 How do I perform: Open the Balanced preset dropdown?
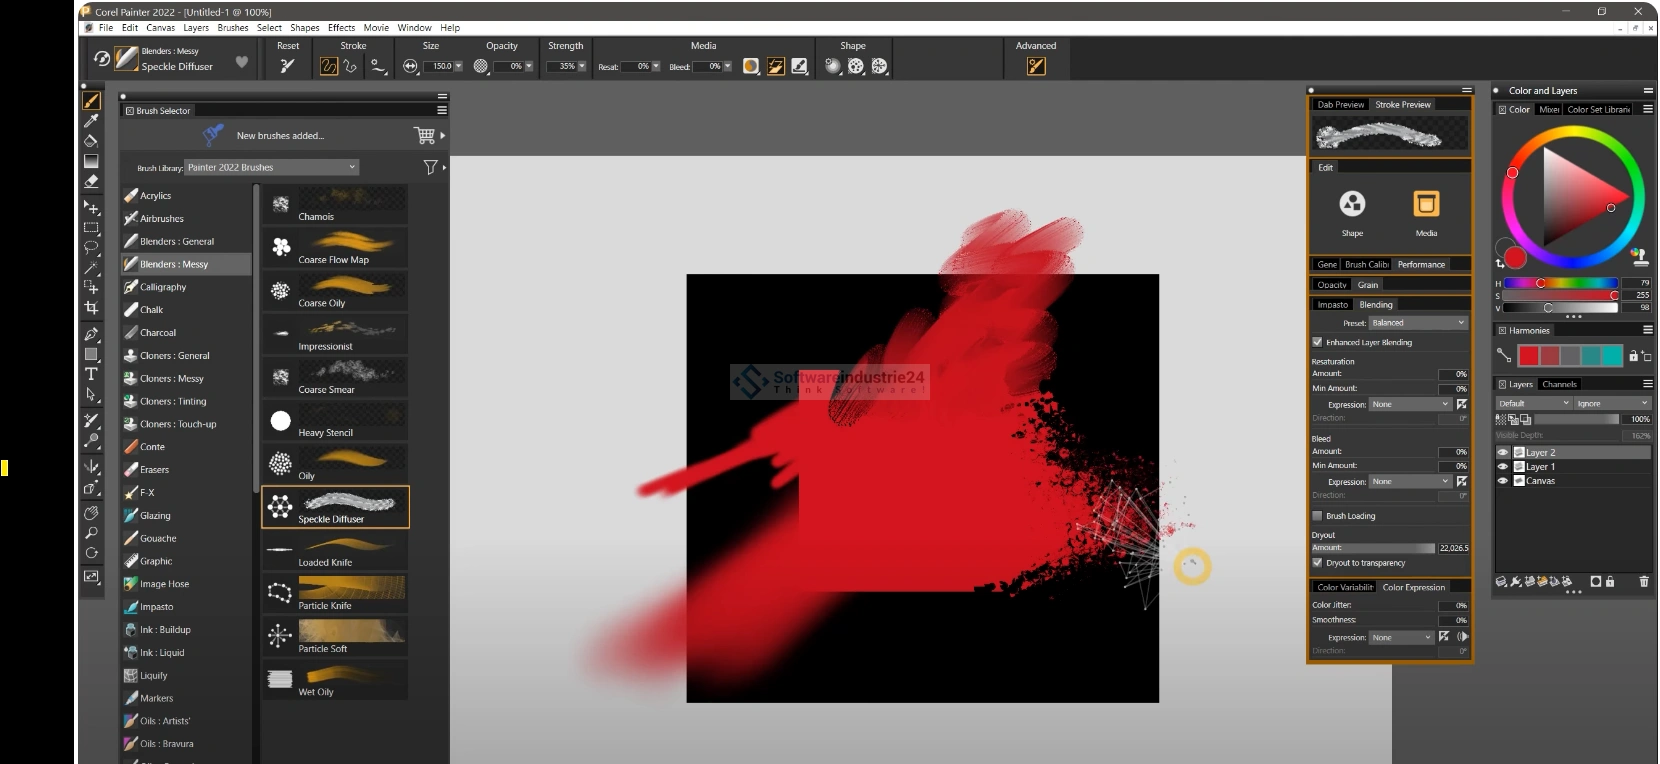point(1417,323)
